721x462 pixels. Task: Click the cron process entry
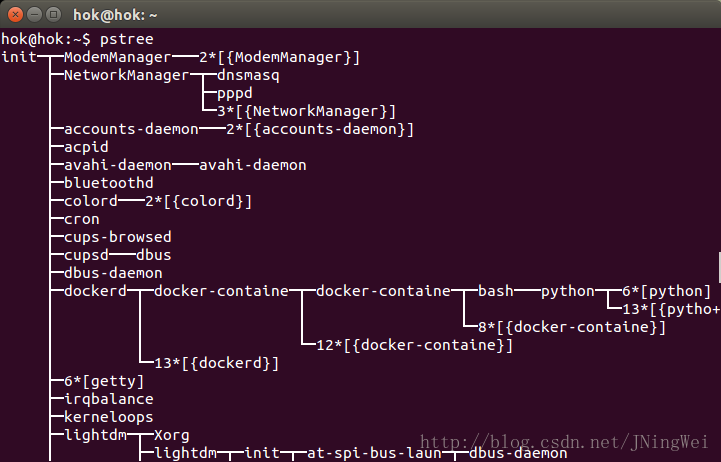click(x=81, y=219)
